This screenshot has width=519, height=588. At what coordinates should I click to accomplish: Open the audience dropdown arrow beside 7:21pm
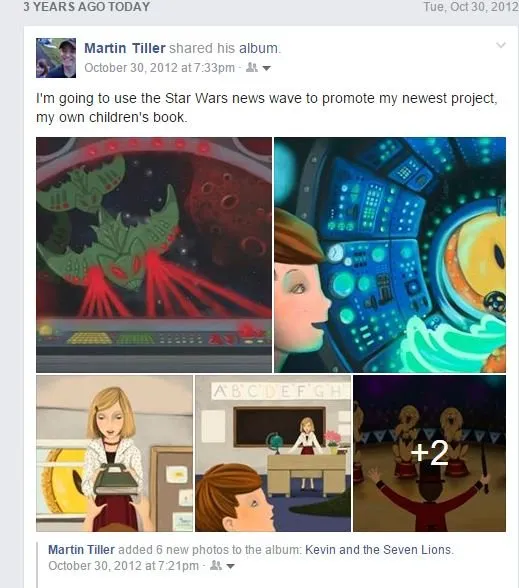(x=230, y=566)
